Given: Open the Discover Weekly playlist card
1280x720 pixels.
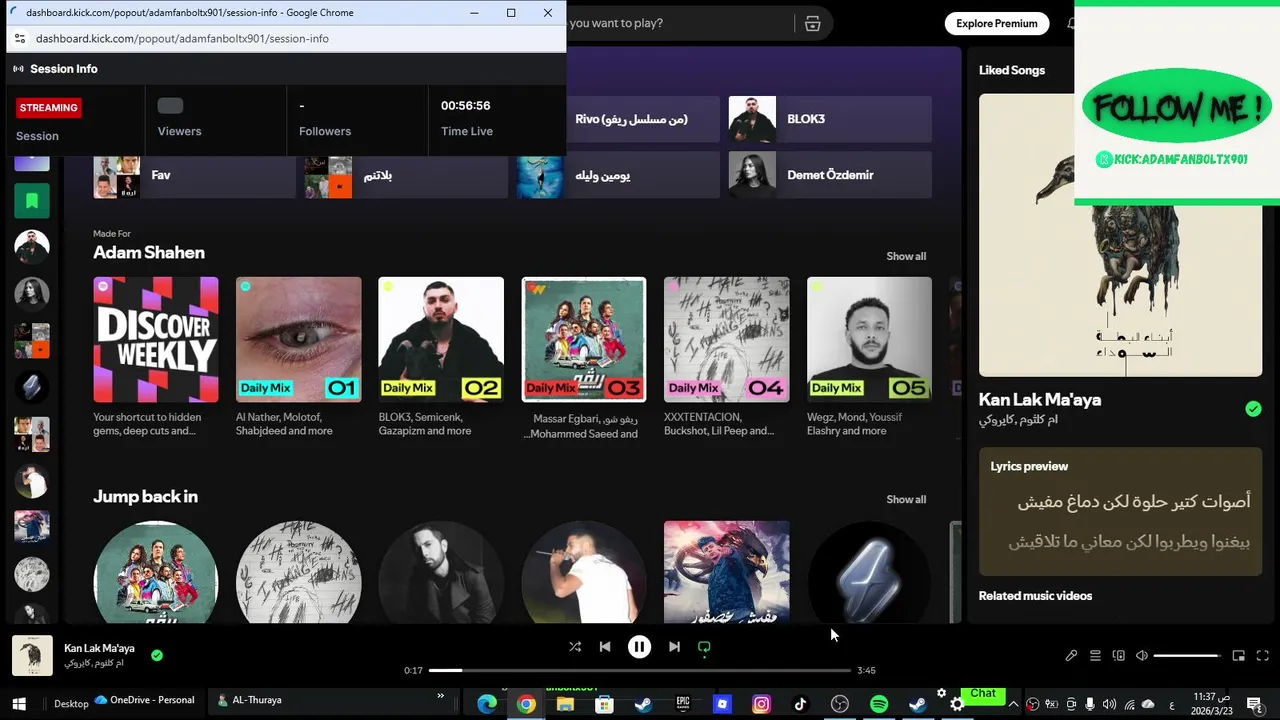Looking at the screenshot, I should pos(156,358).
